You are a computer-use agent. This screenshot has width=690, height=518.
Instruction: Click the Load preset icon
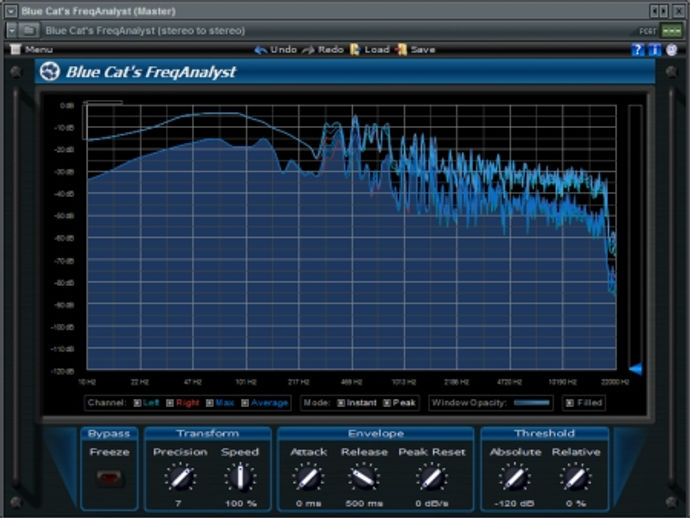pos(355,50)
